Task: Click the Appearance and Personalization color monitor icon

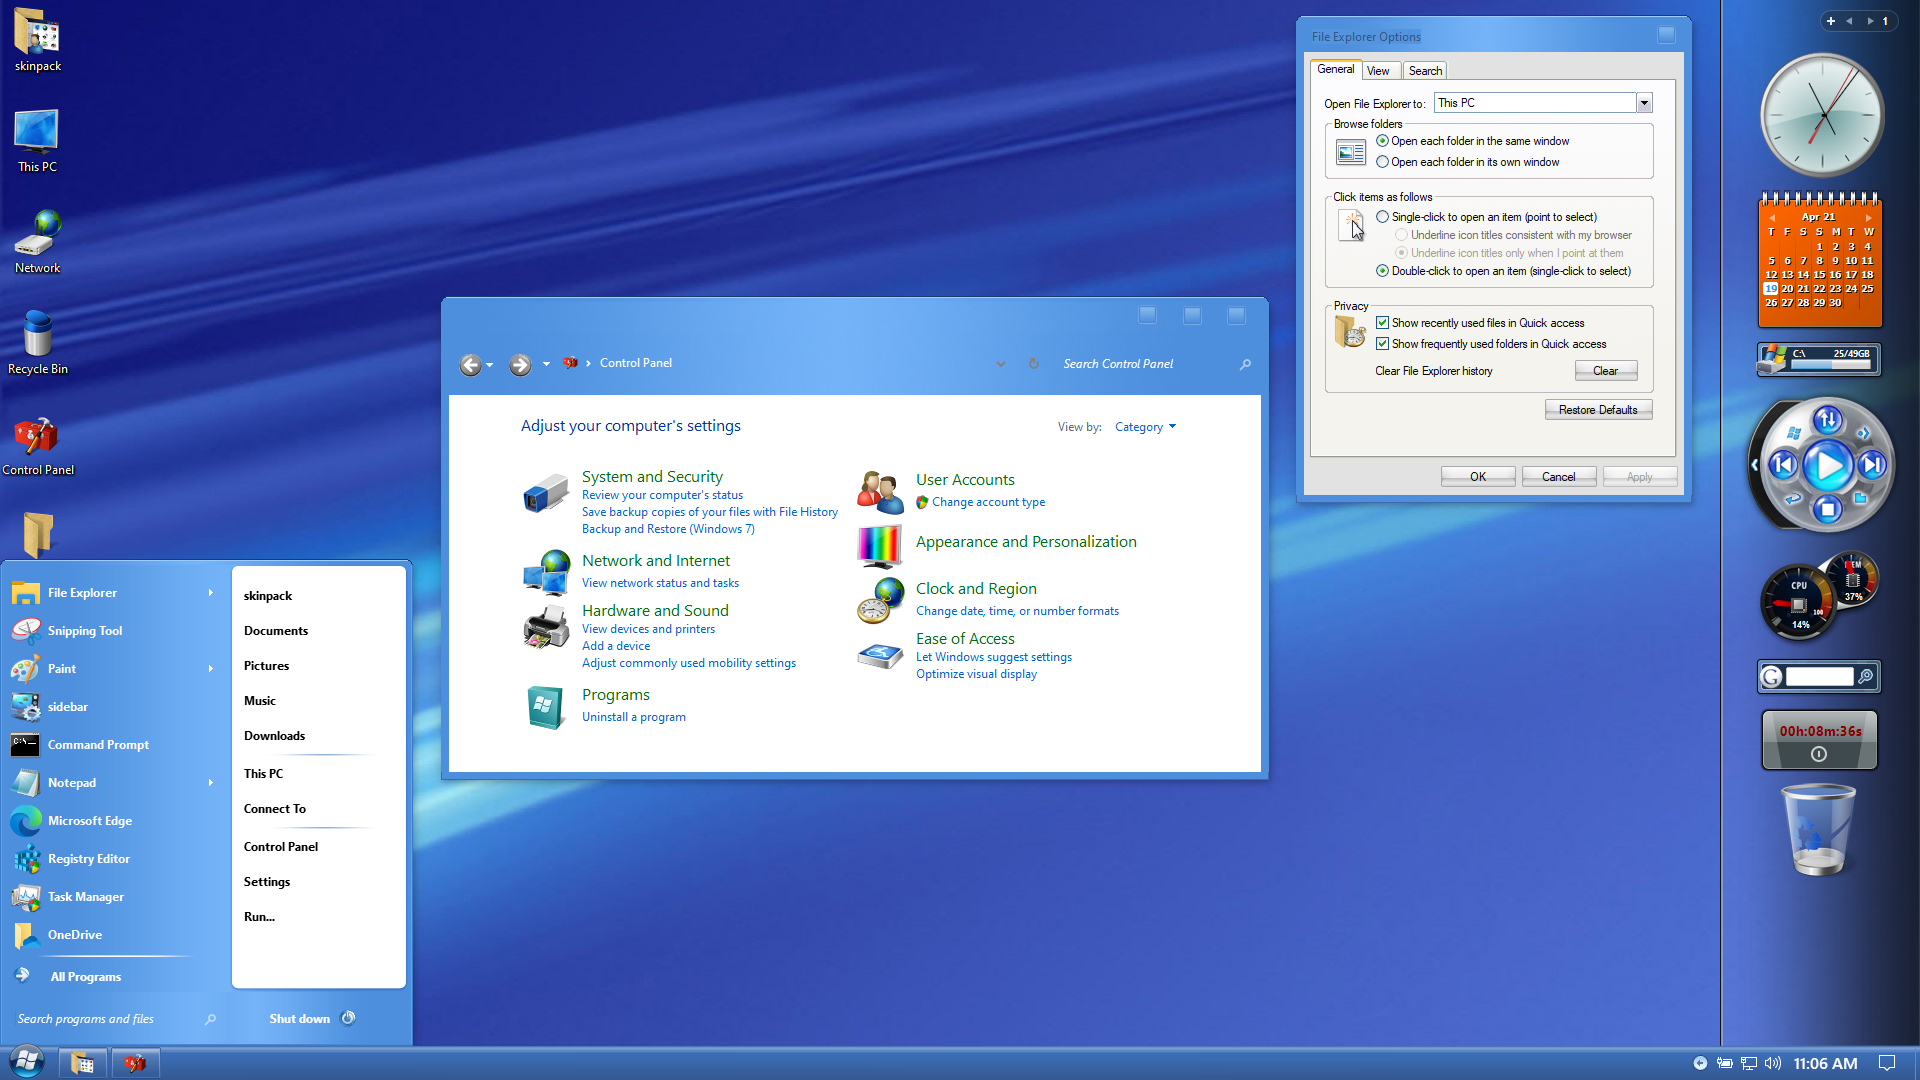Action: [x=879, y=546]
